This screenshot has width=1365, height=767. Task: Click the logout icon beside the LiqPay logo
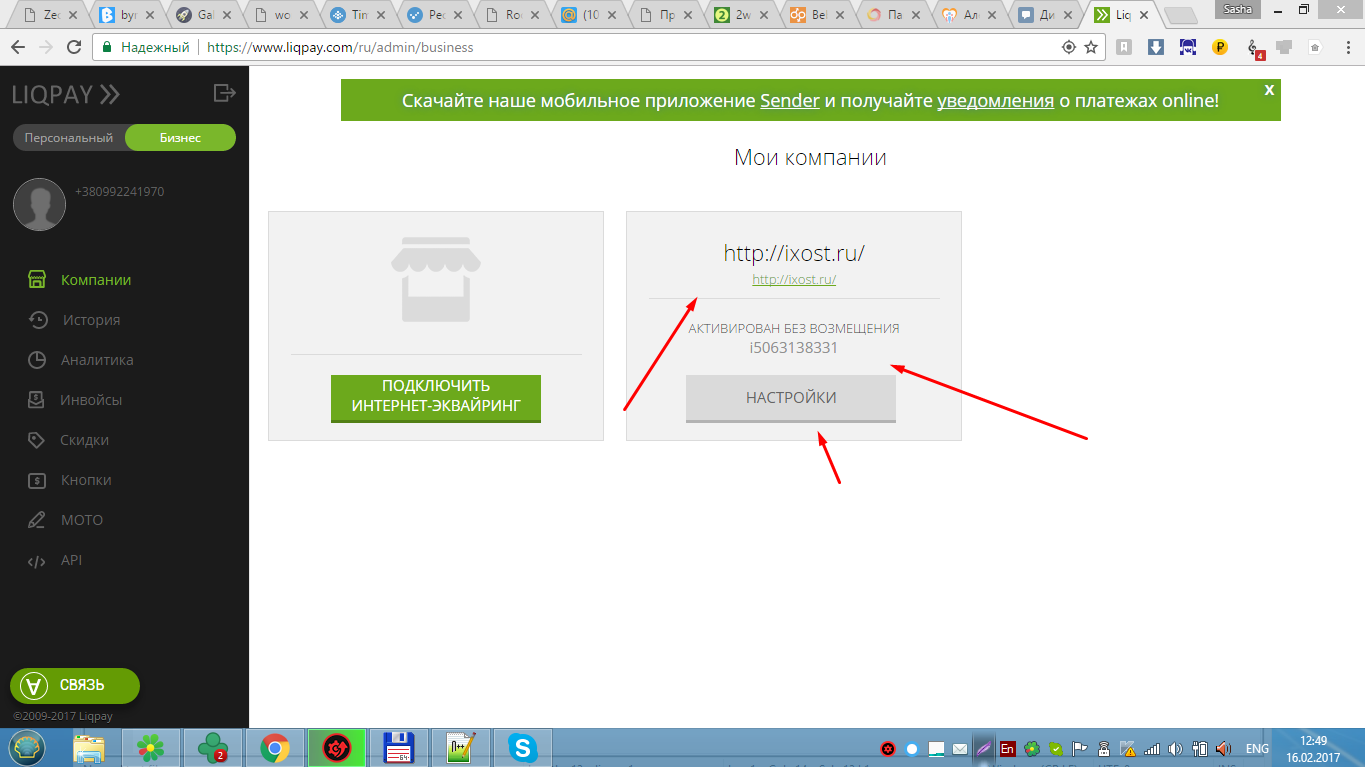pos(224,93)
